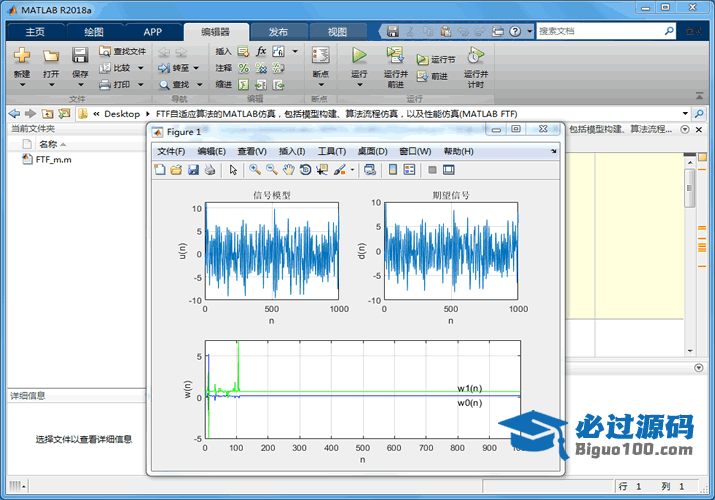
Task: Click the 断点 (Breakpoints) icon
Action: (321, 56)
